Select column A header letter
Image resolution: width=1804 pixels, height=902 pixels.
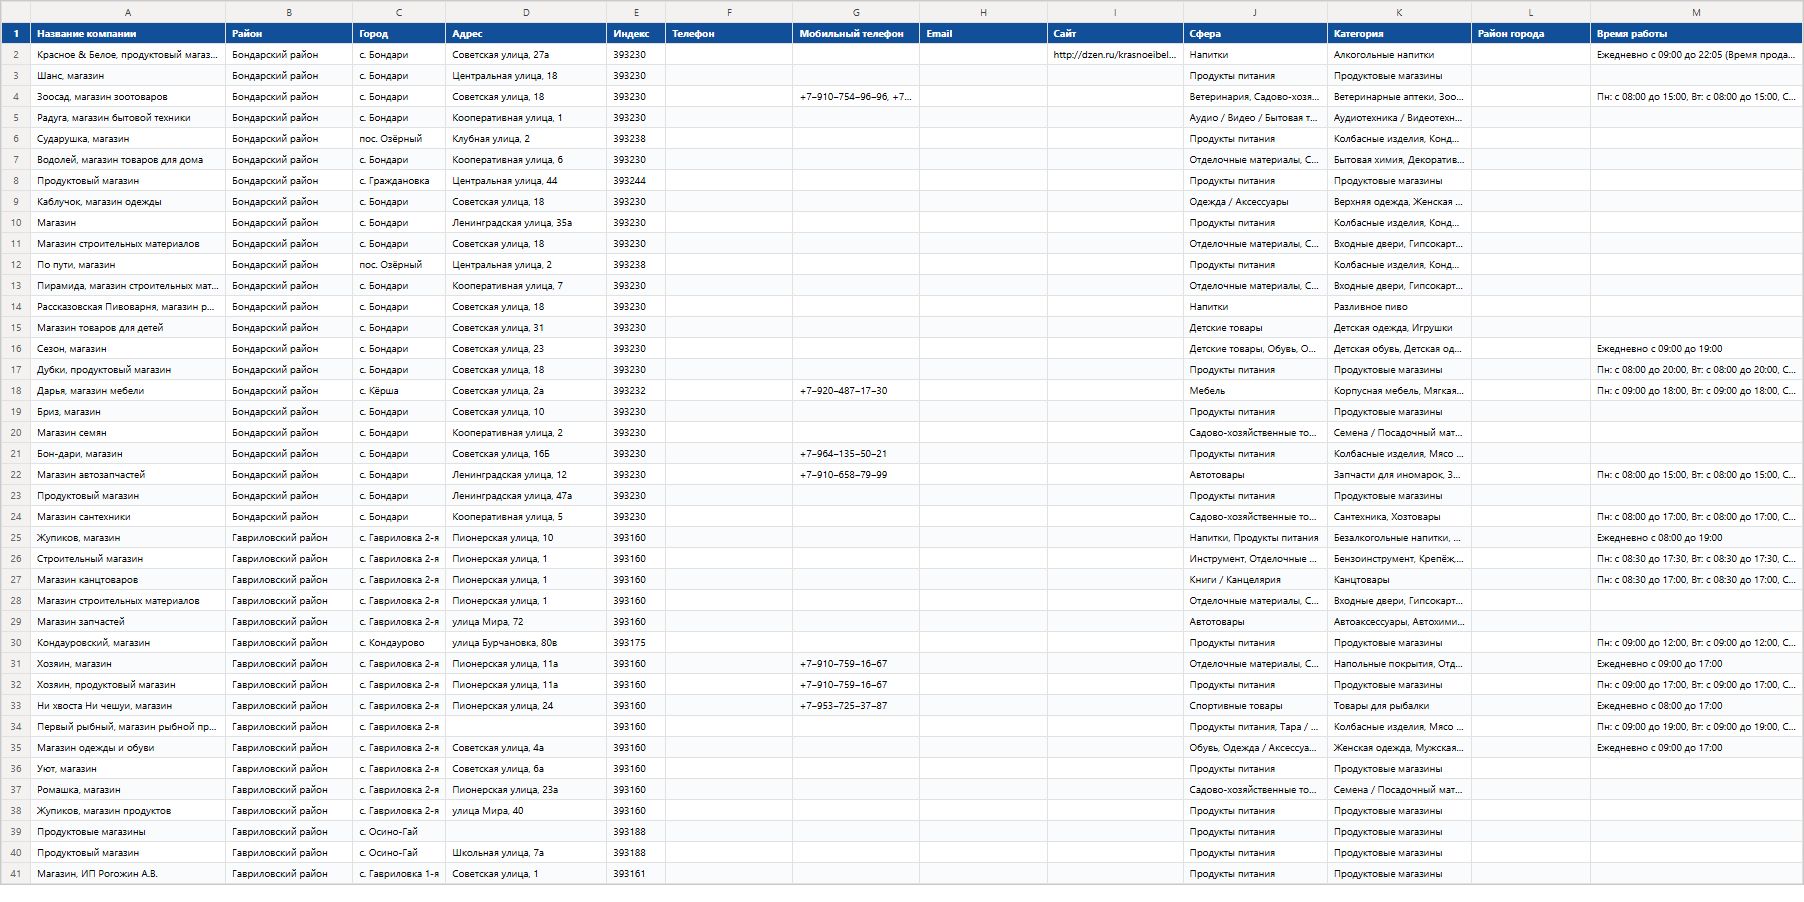(x=128, y=12)
